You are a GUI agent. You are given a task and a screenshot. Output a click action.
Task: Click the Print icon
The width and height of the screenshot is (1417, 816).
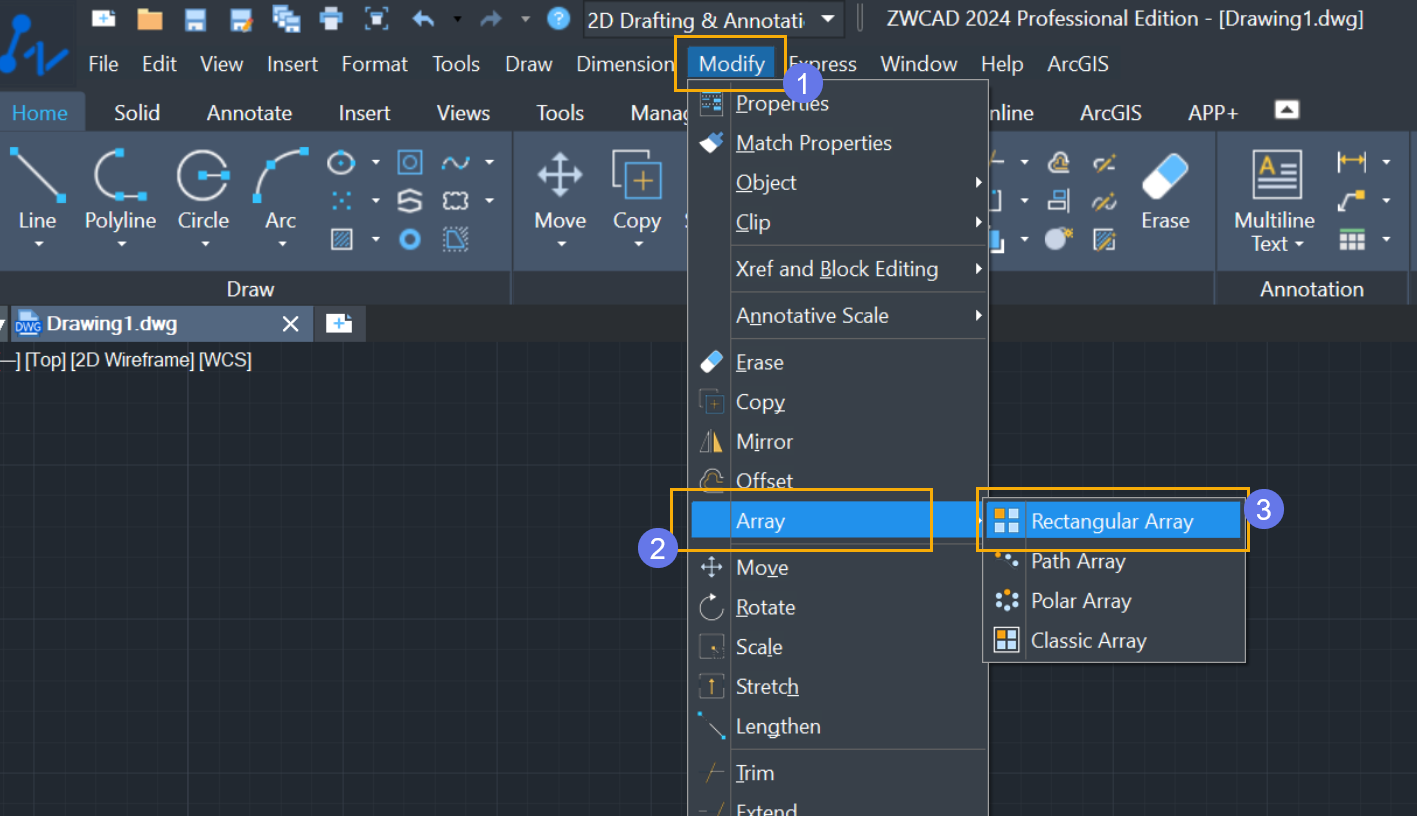(331, 18)
